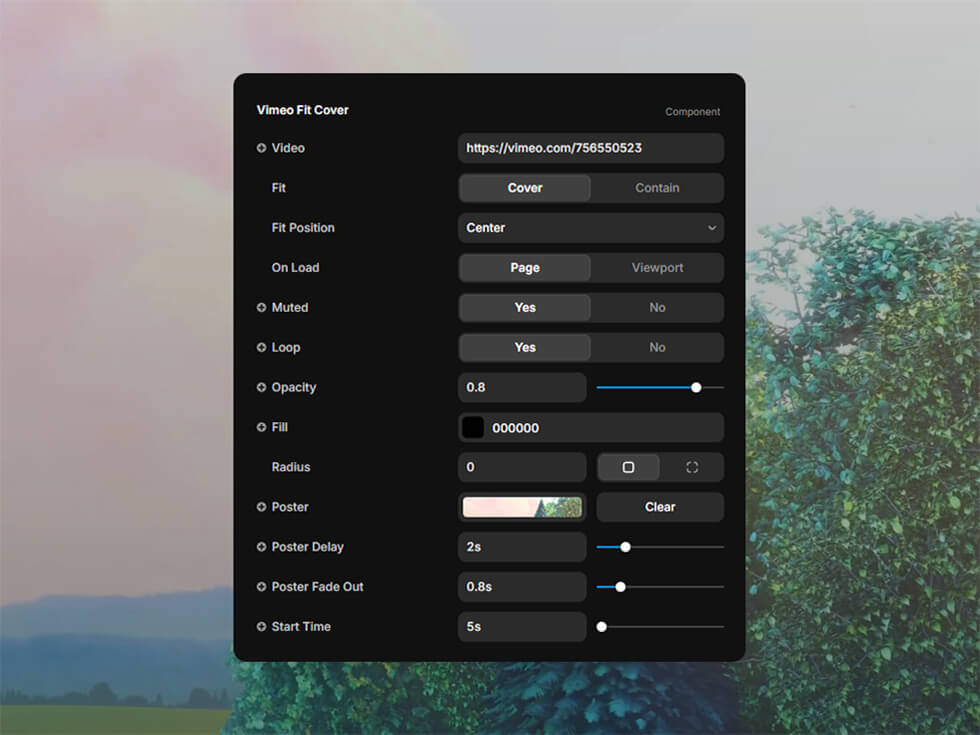Click the plus icon beside Fill

[x=261, y=428]
